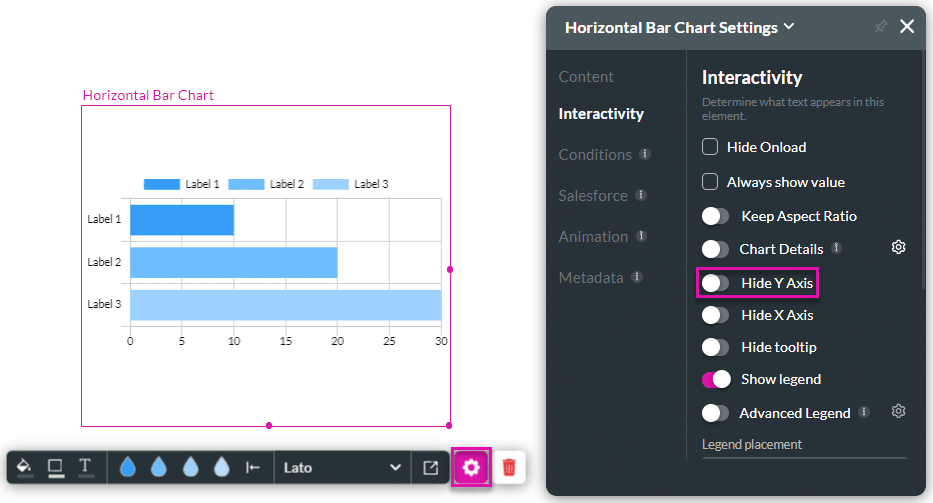The width and height of the screenshot is (933, 503).
Task: Click the open external link icon
Action: tap(430, 467)
